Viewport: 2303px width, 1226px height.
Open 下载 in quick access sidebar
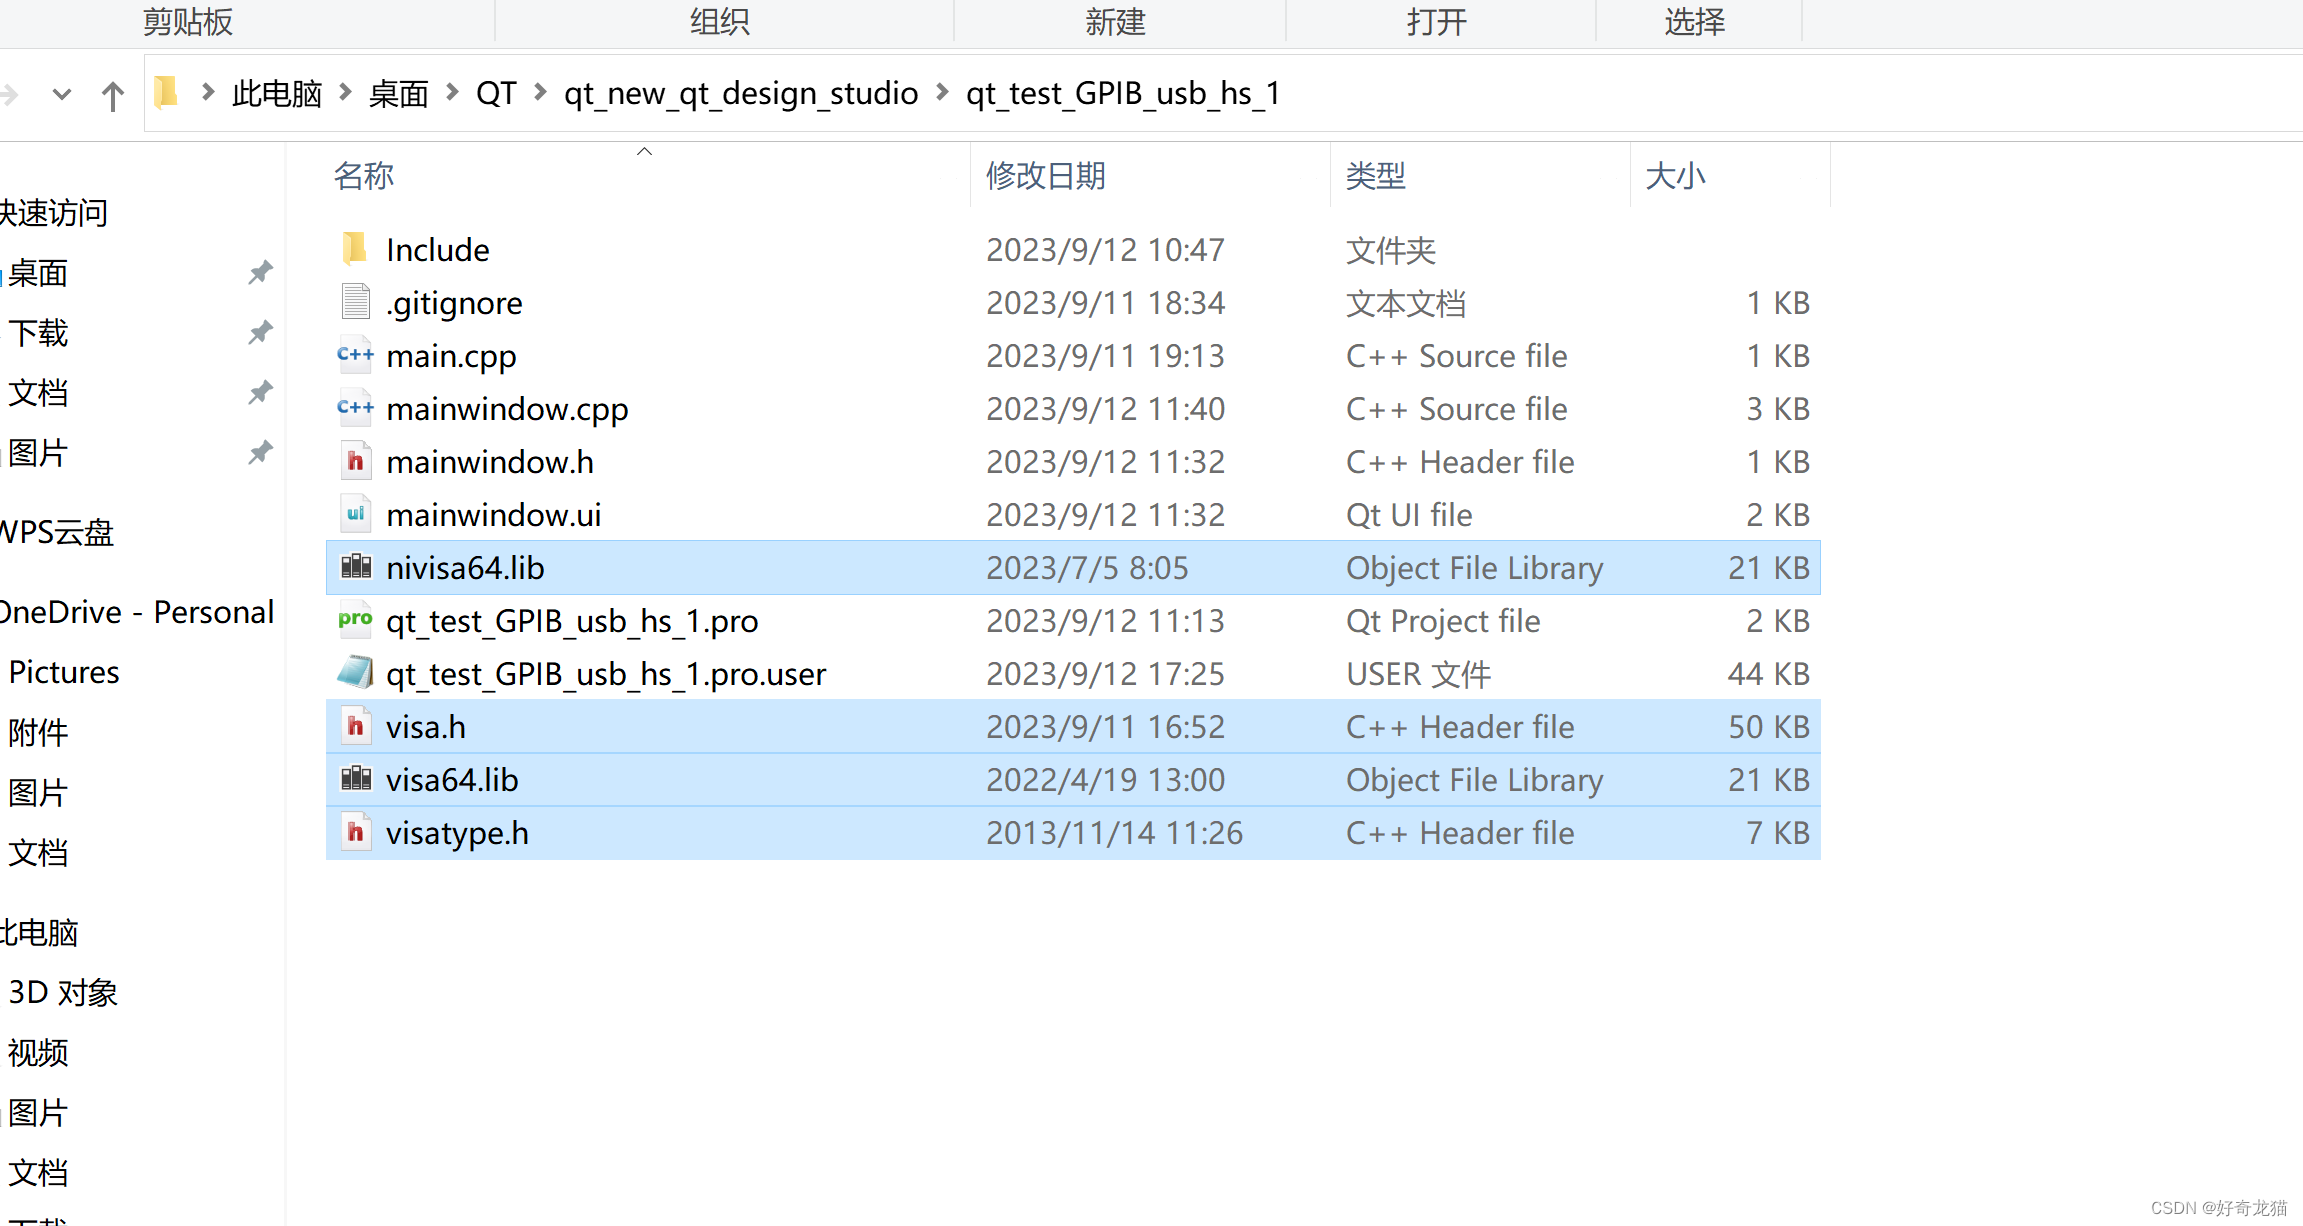point(38,333)
